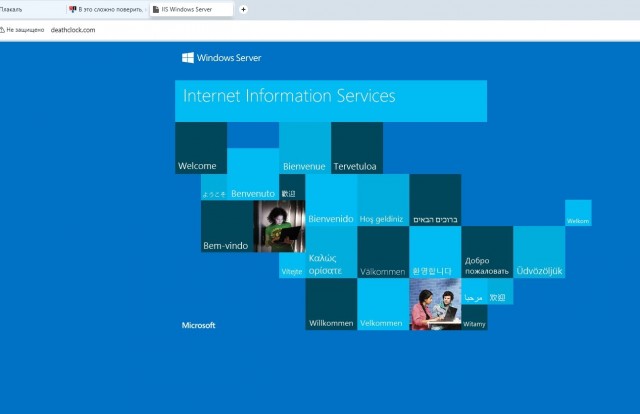The image size is (640, 414).
Task: Click the Welkom tile
Action: [x=578, y=213]
